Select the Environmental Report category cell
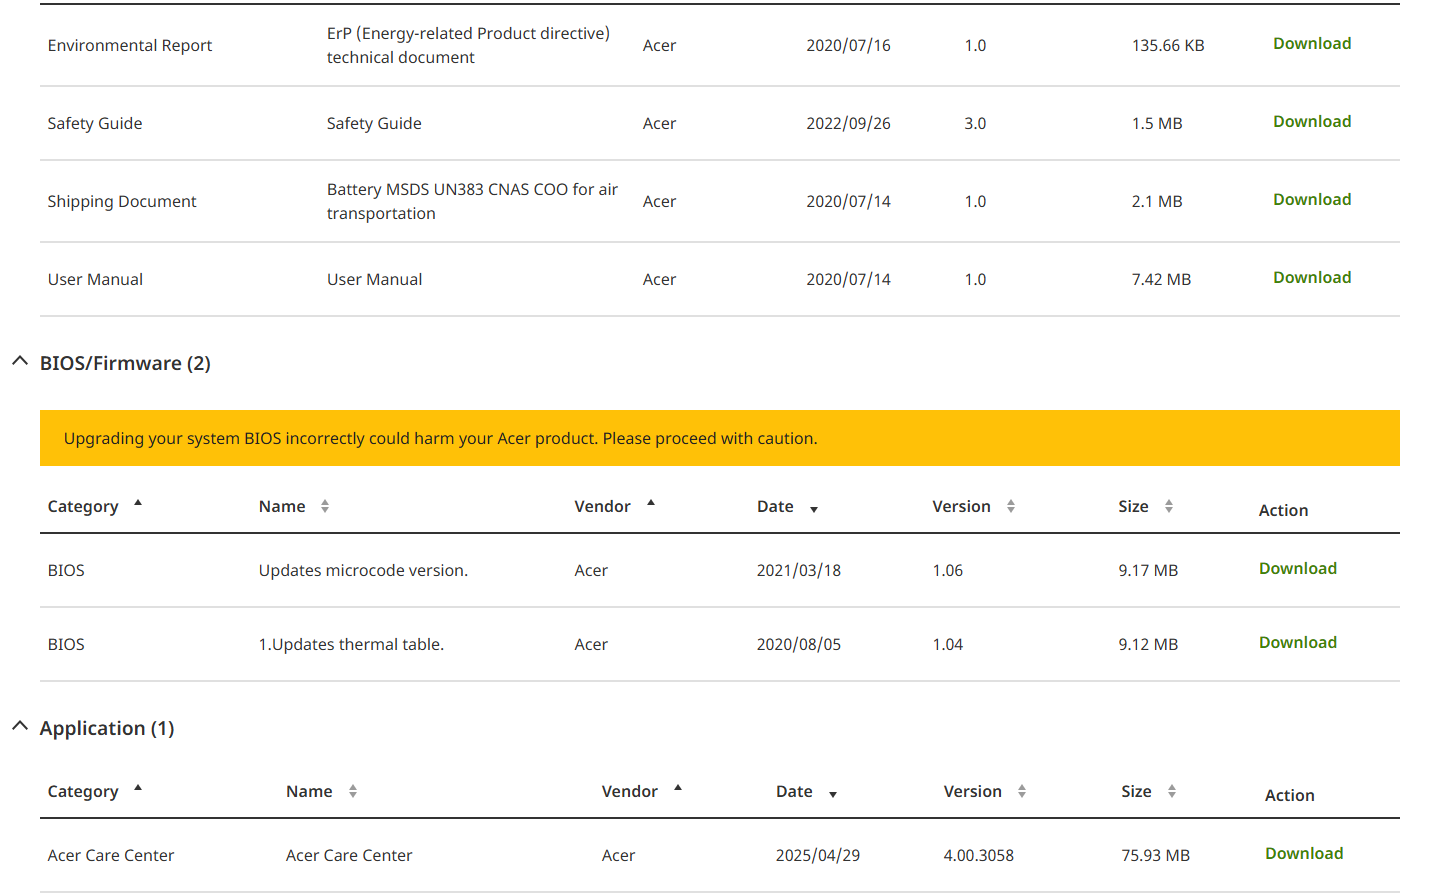Viewport: 1440px width, 893px height. click(x=130, y=46)
